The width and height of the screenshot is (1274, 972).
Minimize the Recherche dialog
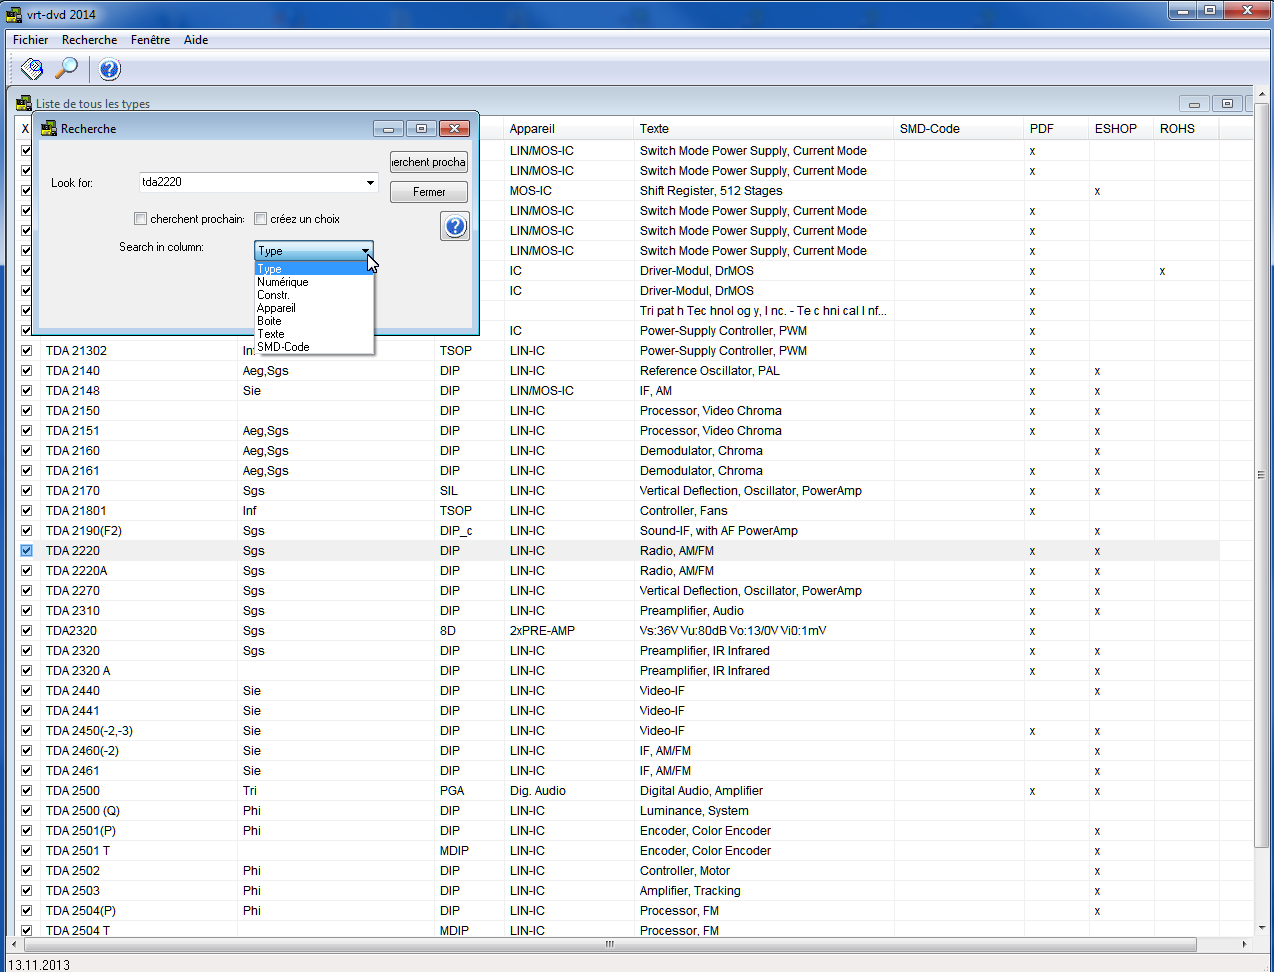pos(388,128)
